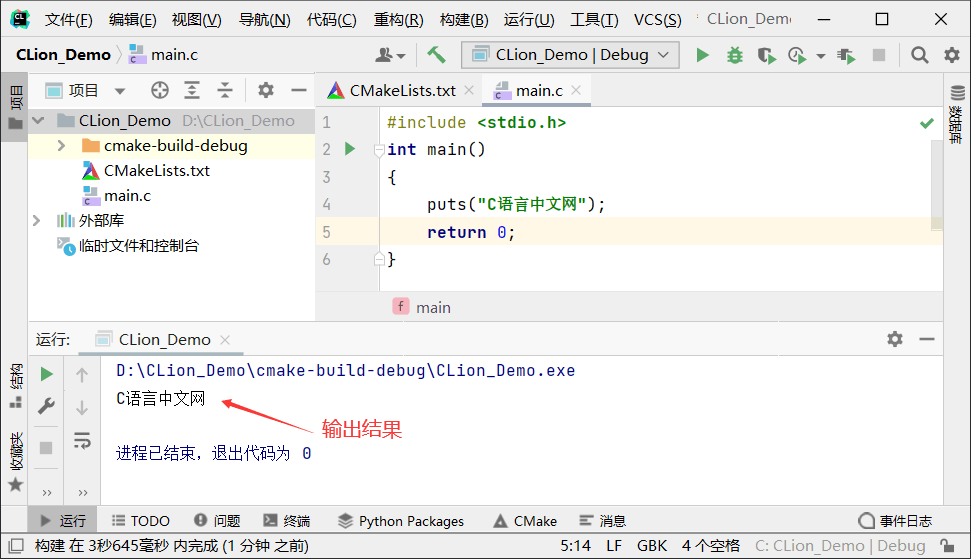Toggle the read-only lock icon in status bar
The width and height of the screenshot is (971, 559).
click(947, 546)
